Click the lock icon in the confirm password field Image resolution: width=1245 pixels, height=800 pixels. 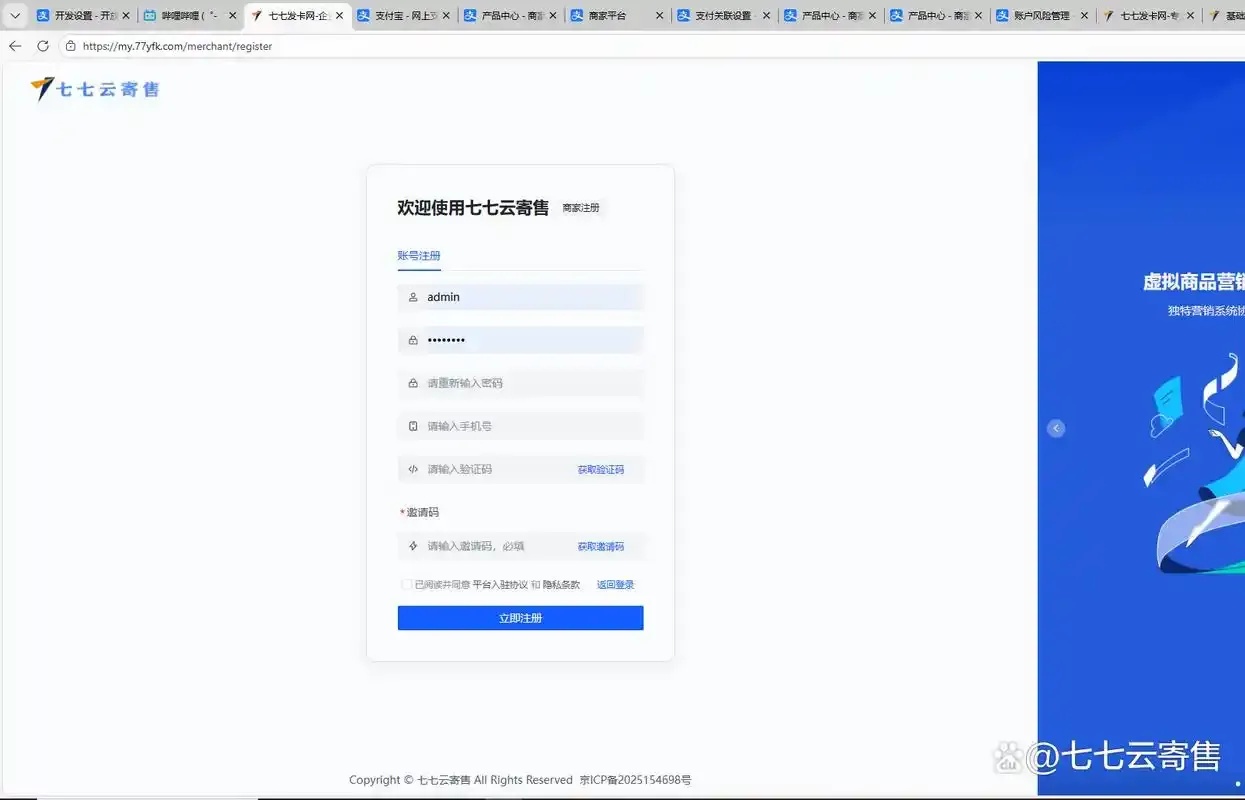[x=413, y=383]
